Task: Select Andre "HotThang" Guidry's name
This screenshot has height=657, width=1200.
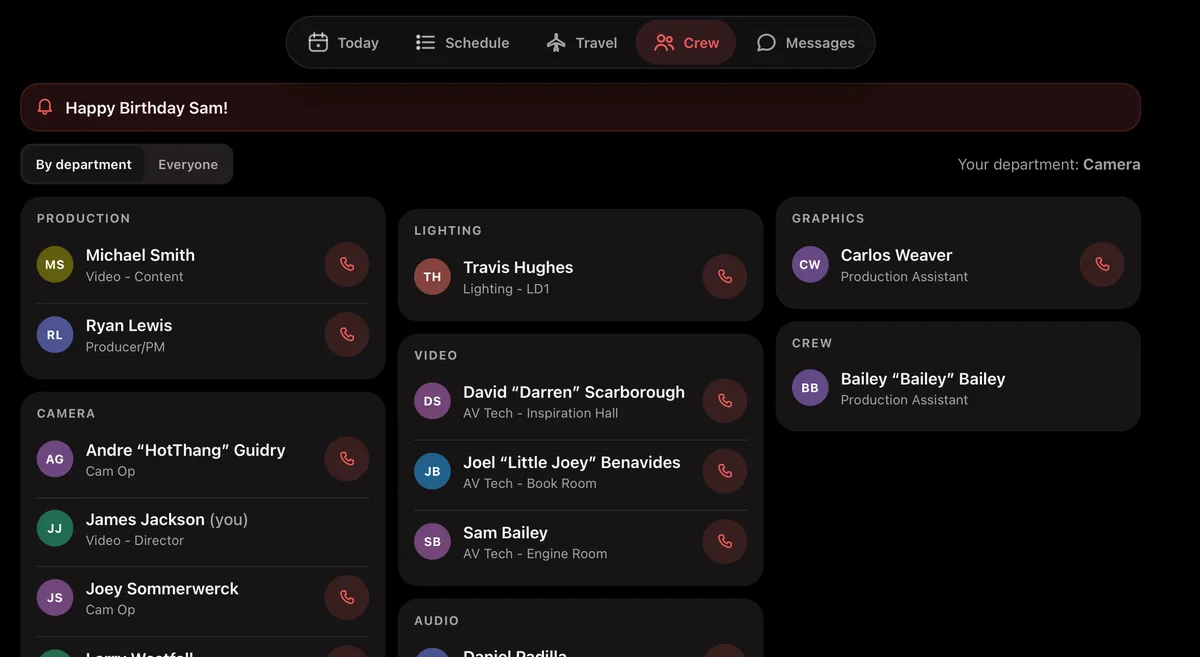Action: 186,450
